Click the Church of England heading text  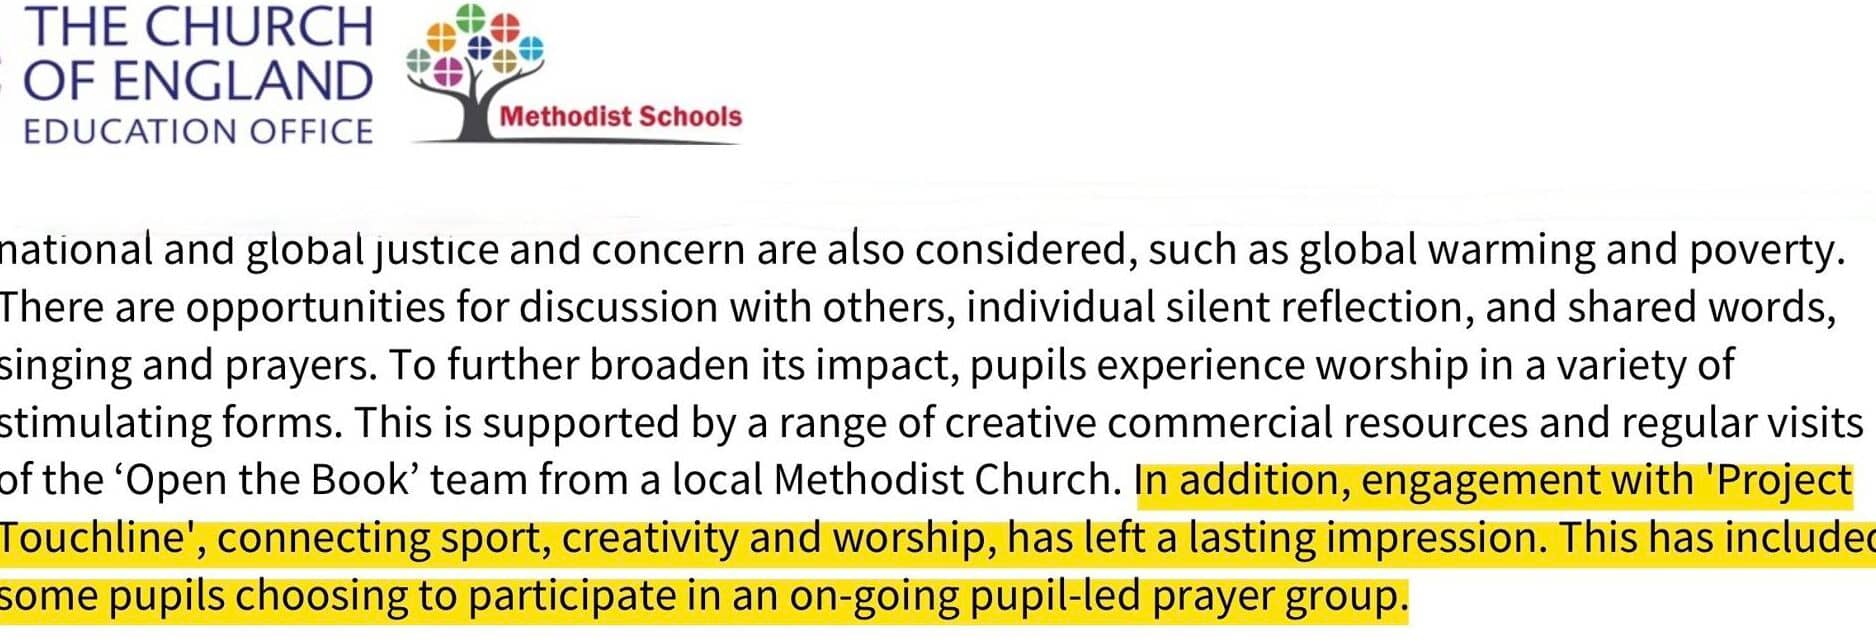[197, 54]
